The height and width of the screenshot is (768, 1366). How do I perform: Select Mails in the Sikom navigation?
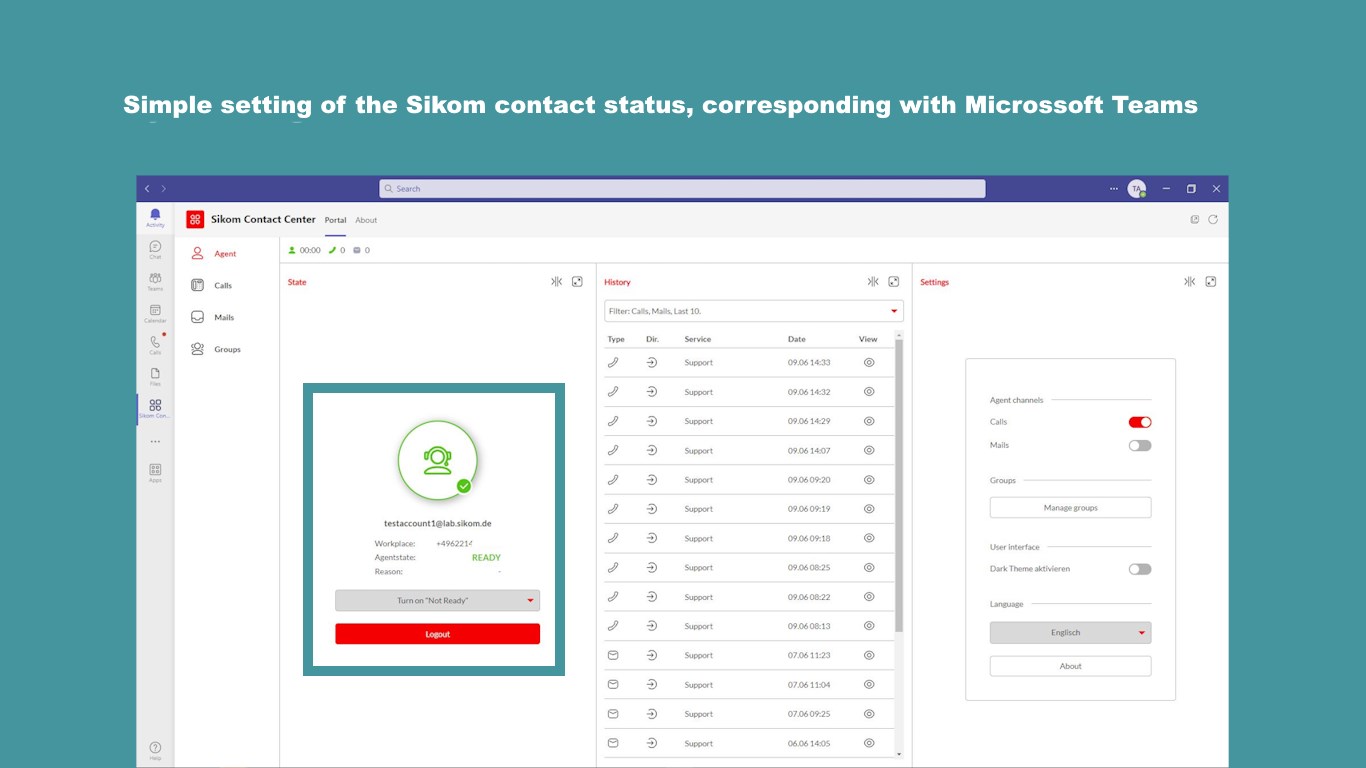pyautogui.click(x=213, y=317)
